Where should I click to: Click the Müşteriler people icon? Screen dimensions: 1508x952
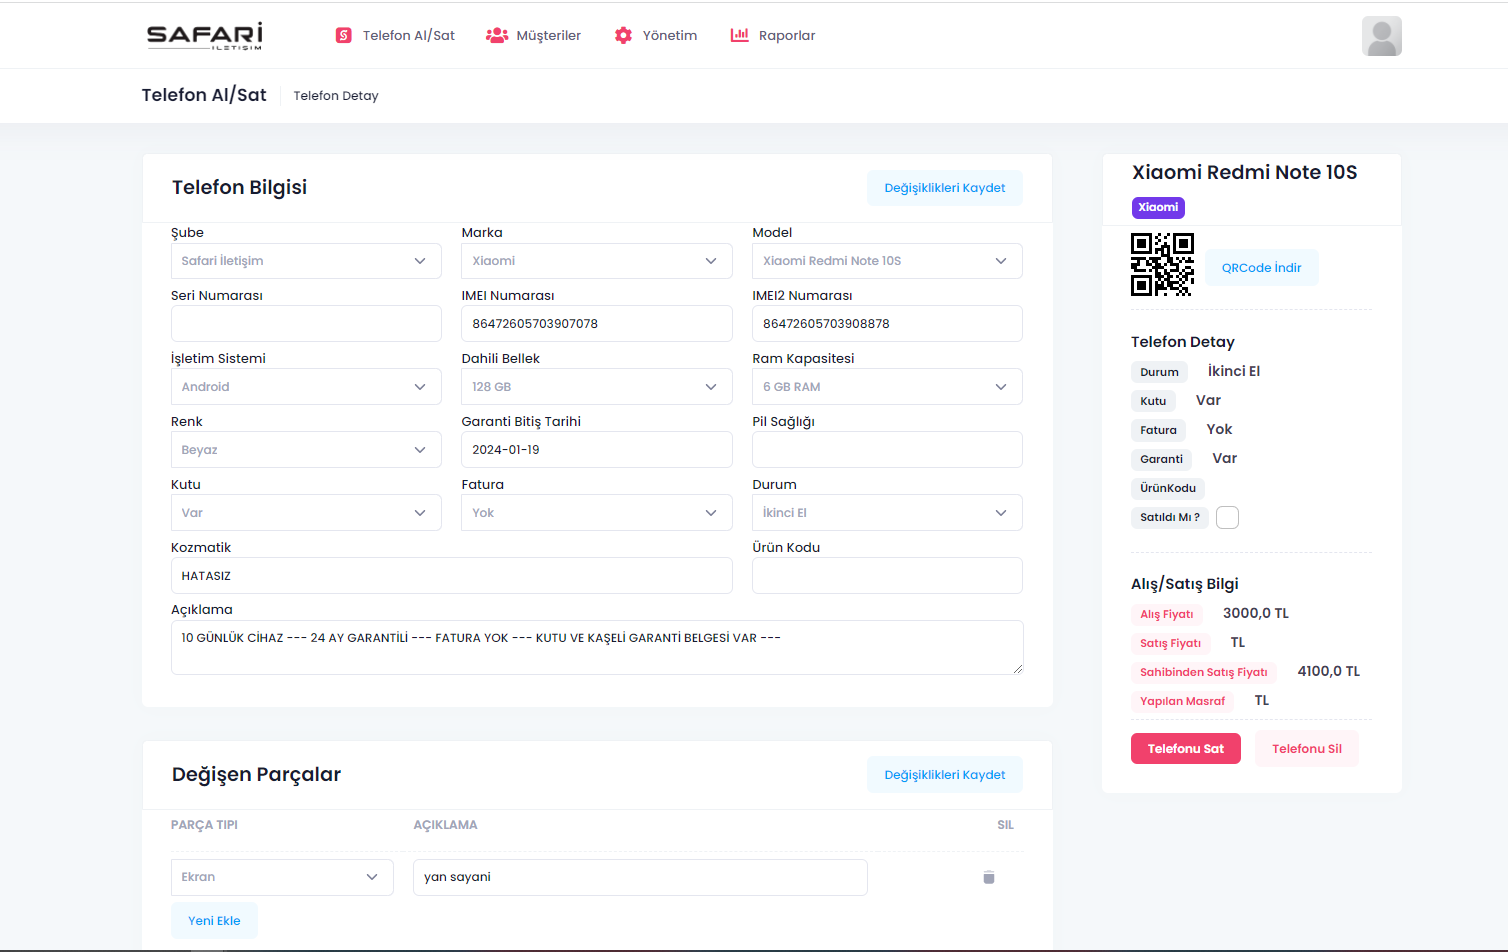497,36
